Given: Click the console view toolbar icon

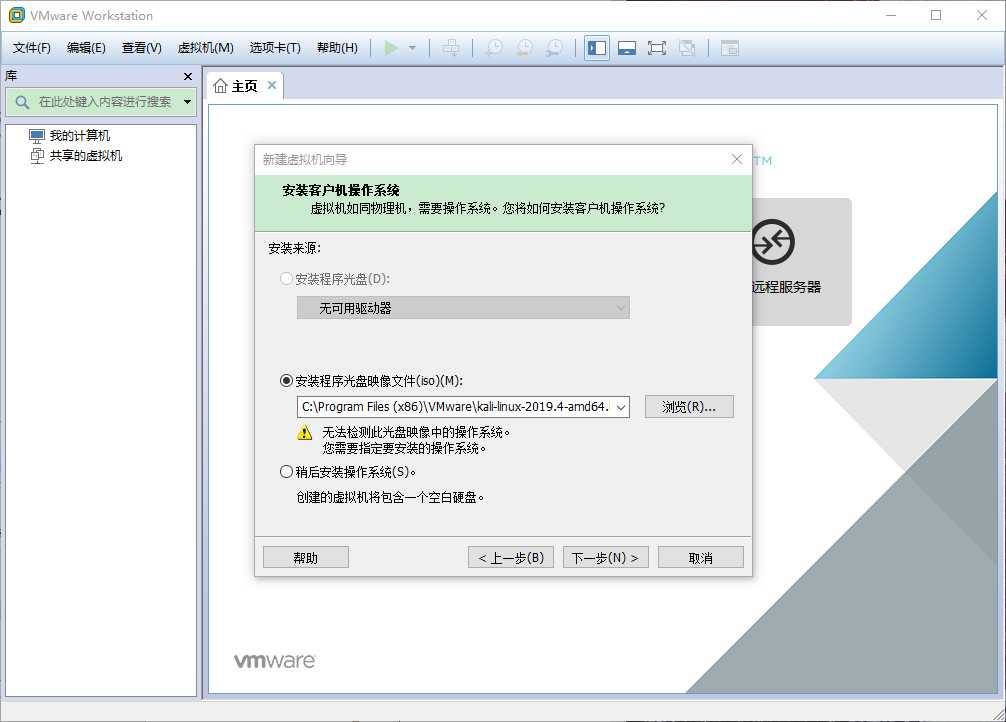Looking at the screenshot, I should click(x=729, y=48).
